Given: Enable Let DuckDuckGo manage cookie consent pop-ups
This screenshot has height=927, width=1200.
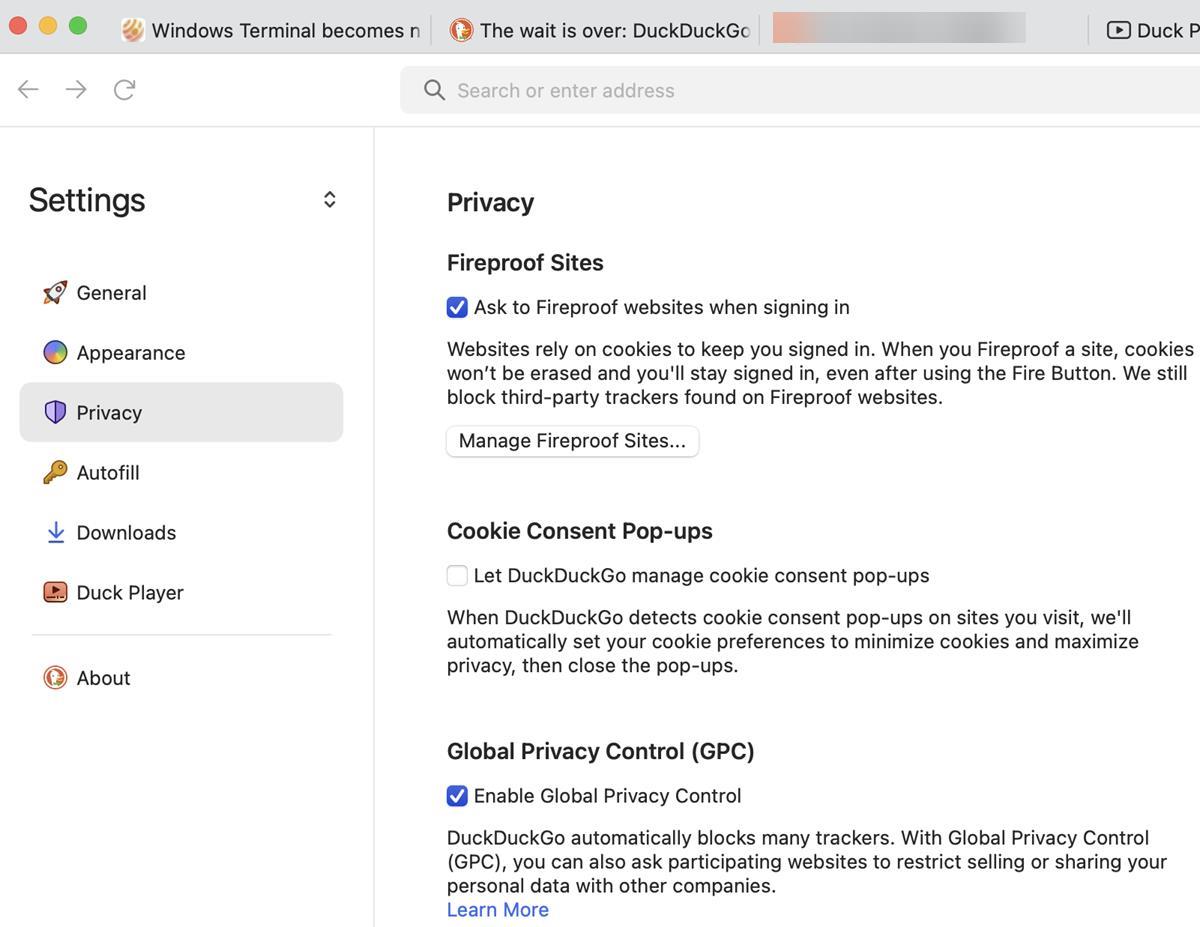Looking at the screenshot, I should tap(457, 575).
